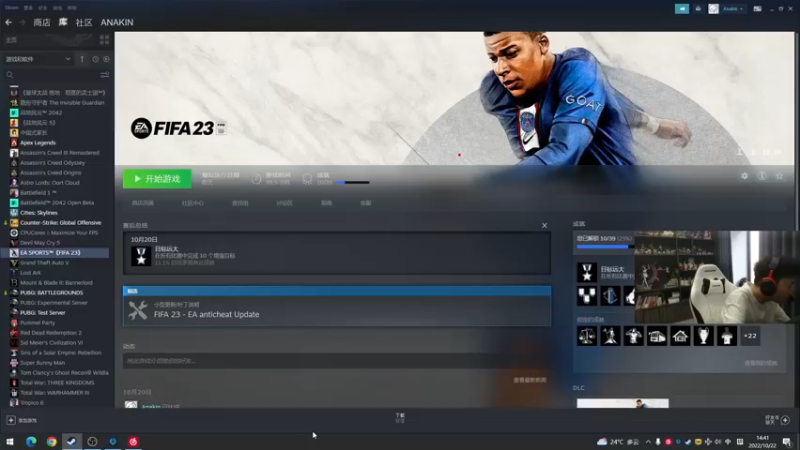Open the Steam menu in the menu bar
Image resolution: width=800 pixels, height=450 pixels.
[12, 8]
